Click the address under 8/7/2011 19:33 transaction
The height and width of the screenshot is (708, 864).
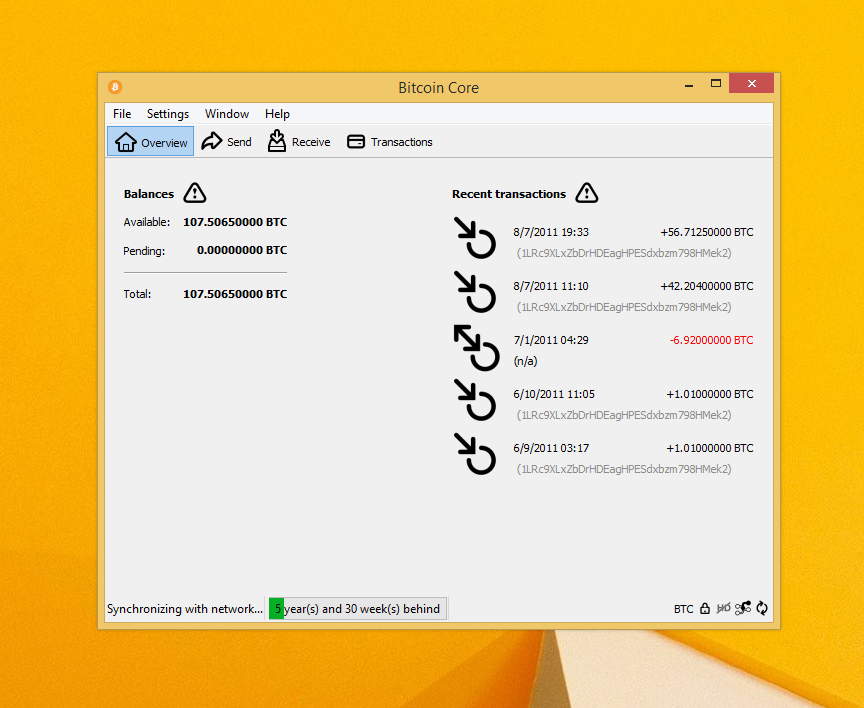(624, 253)
